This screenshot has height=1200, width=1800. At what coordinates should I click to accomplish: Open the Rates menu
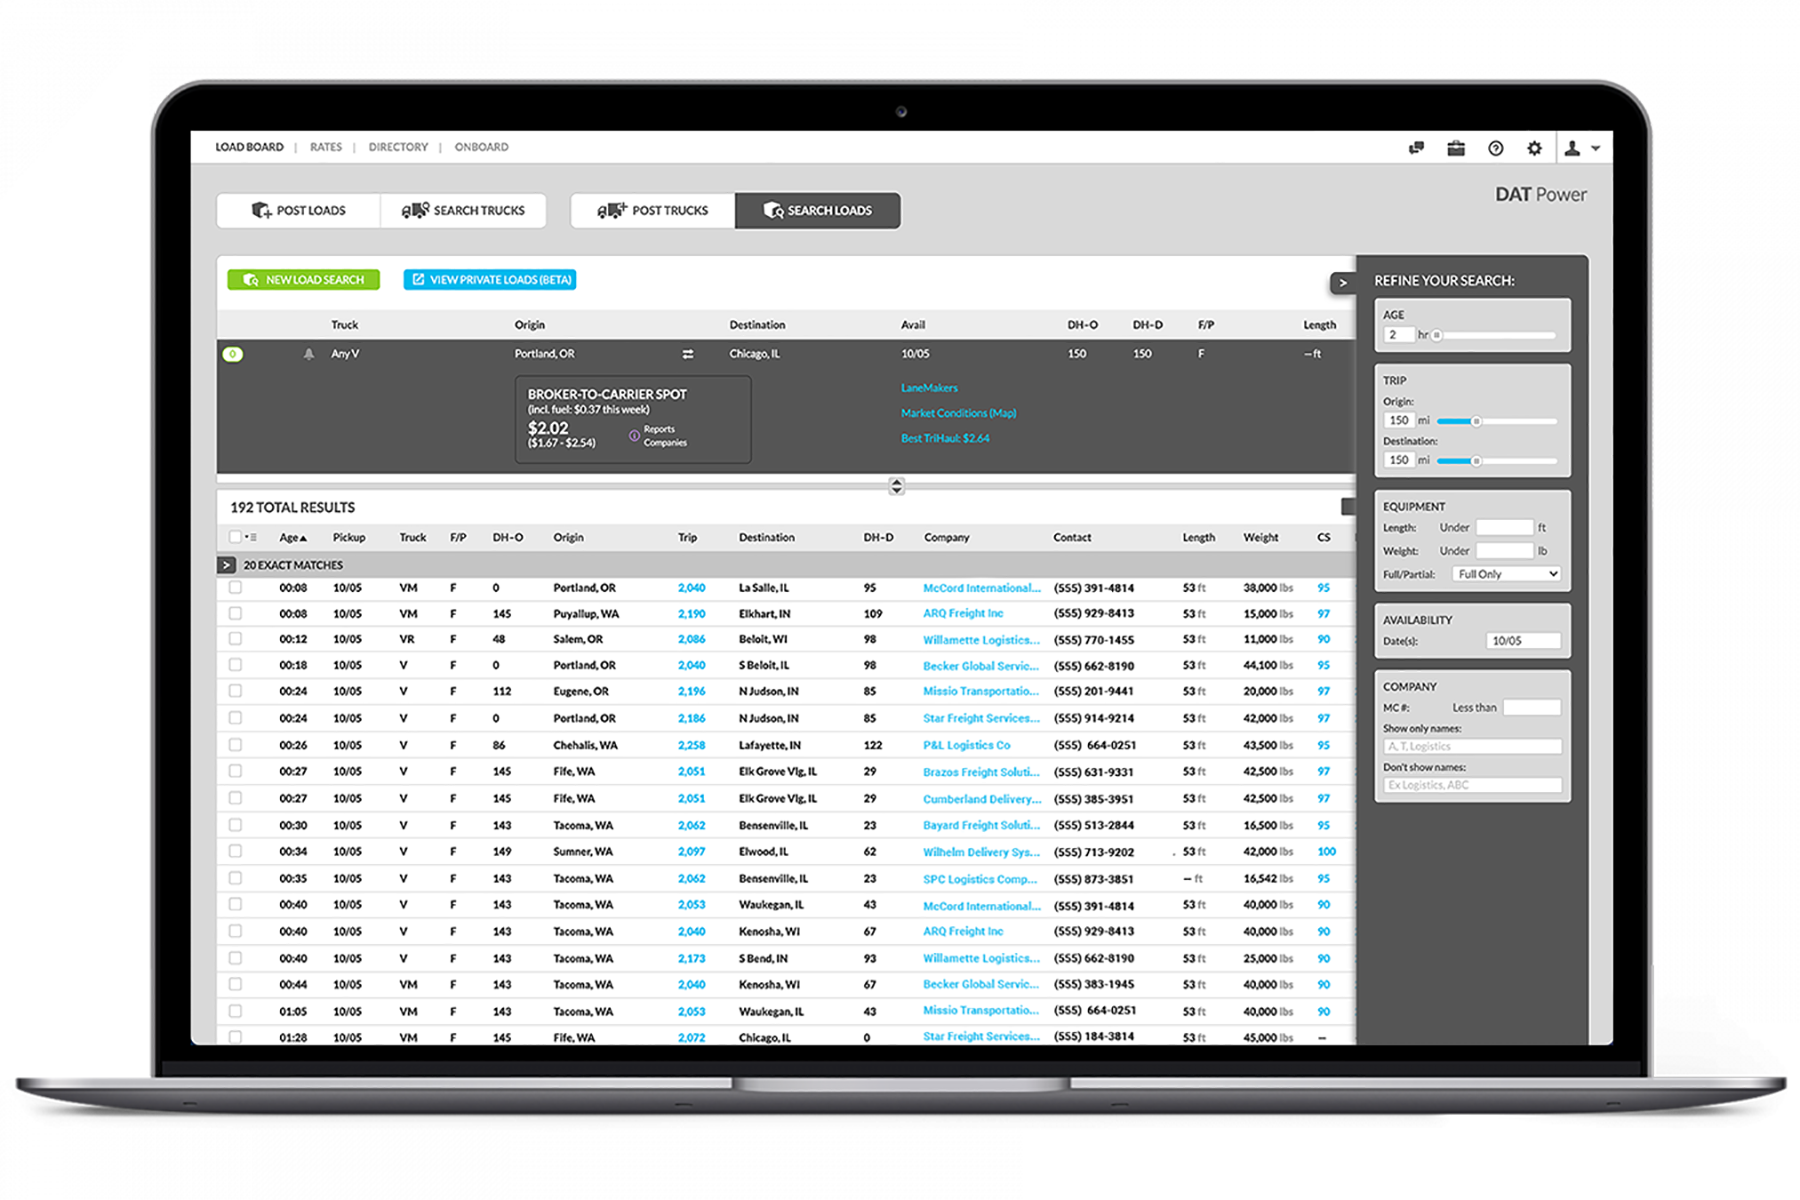(x=326, y=147)
